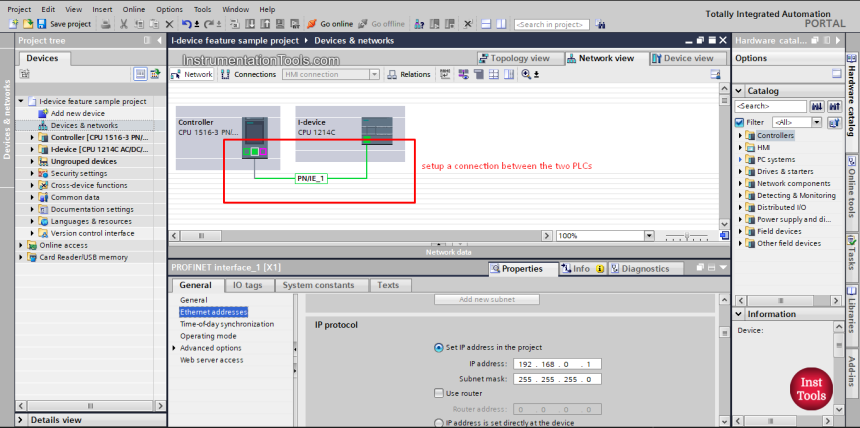Expand the Online access tree node
The image size is (860, 428).
21,245
